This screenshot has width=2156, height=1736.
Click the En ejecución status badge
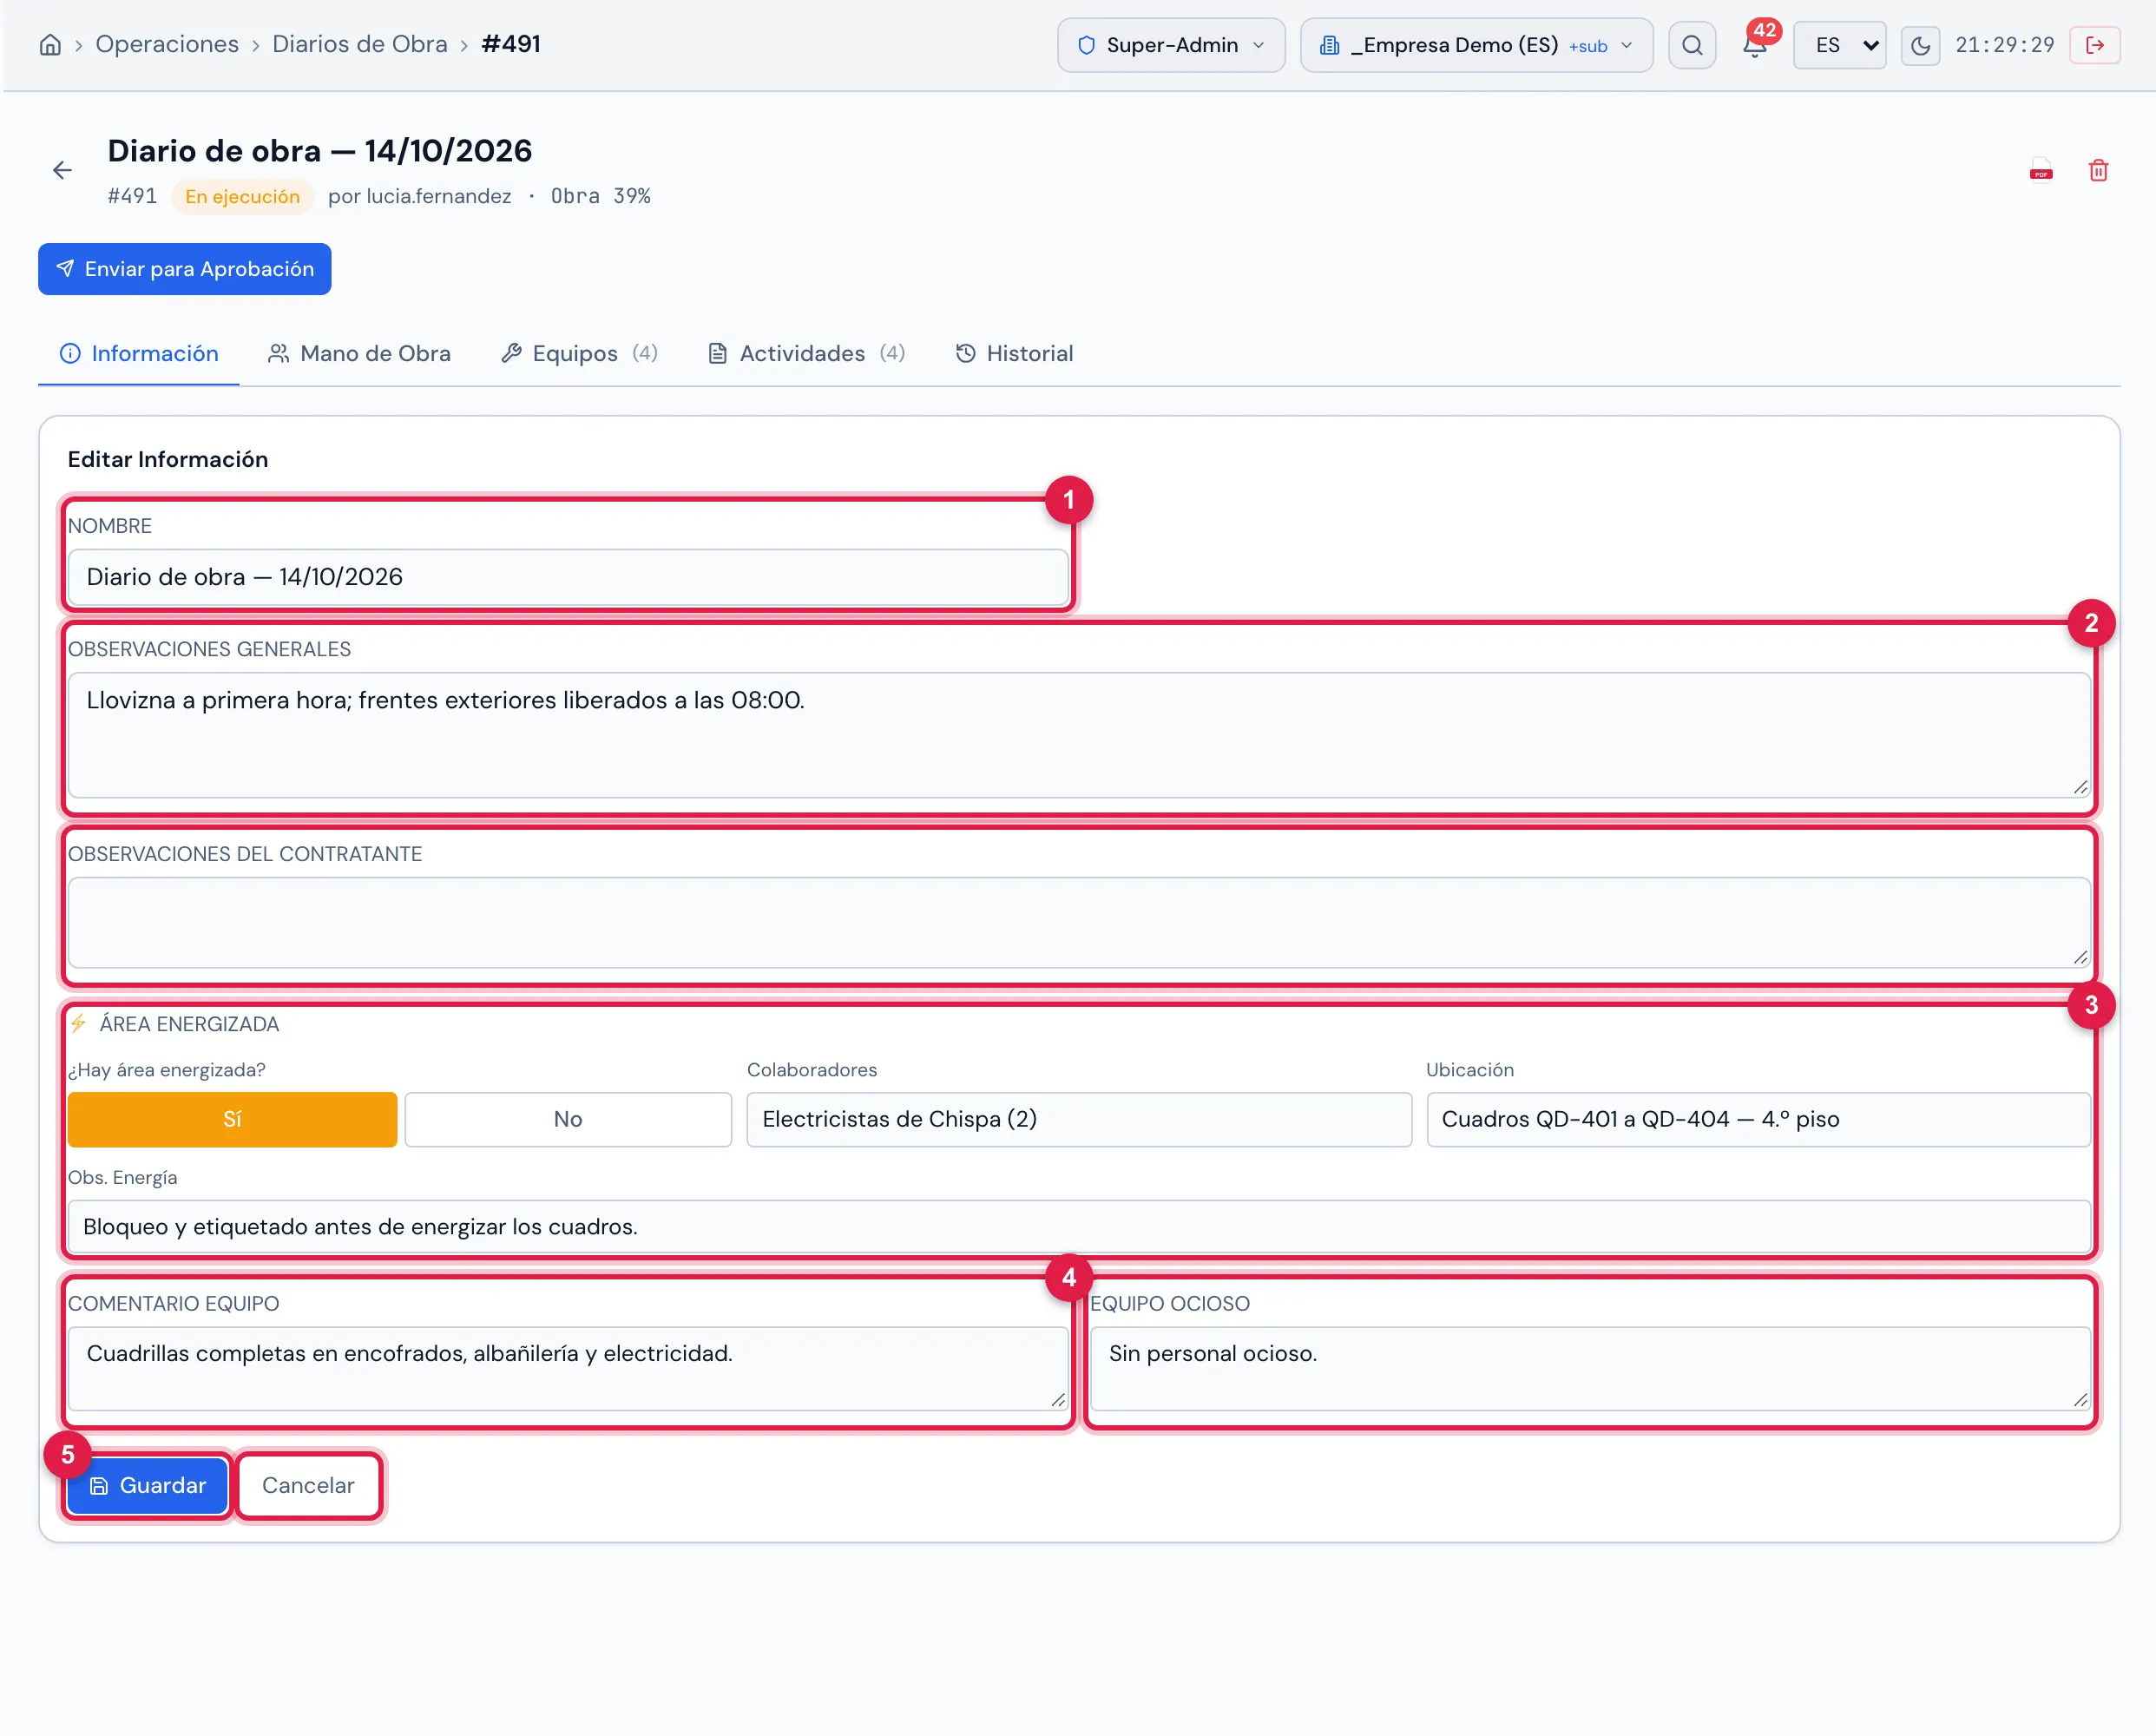(242, 196)
